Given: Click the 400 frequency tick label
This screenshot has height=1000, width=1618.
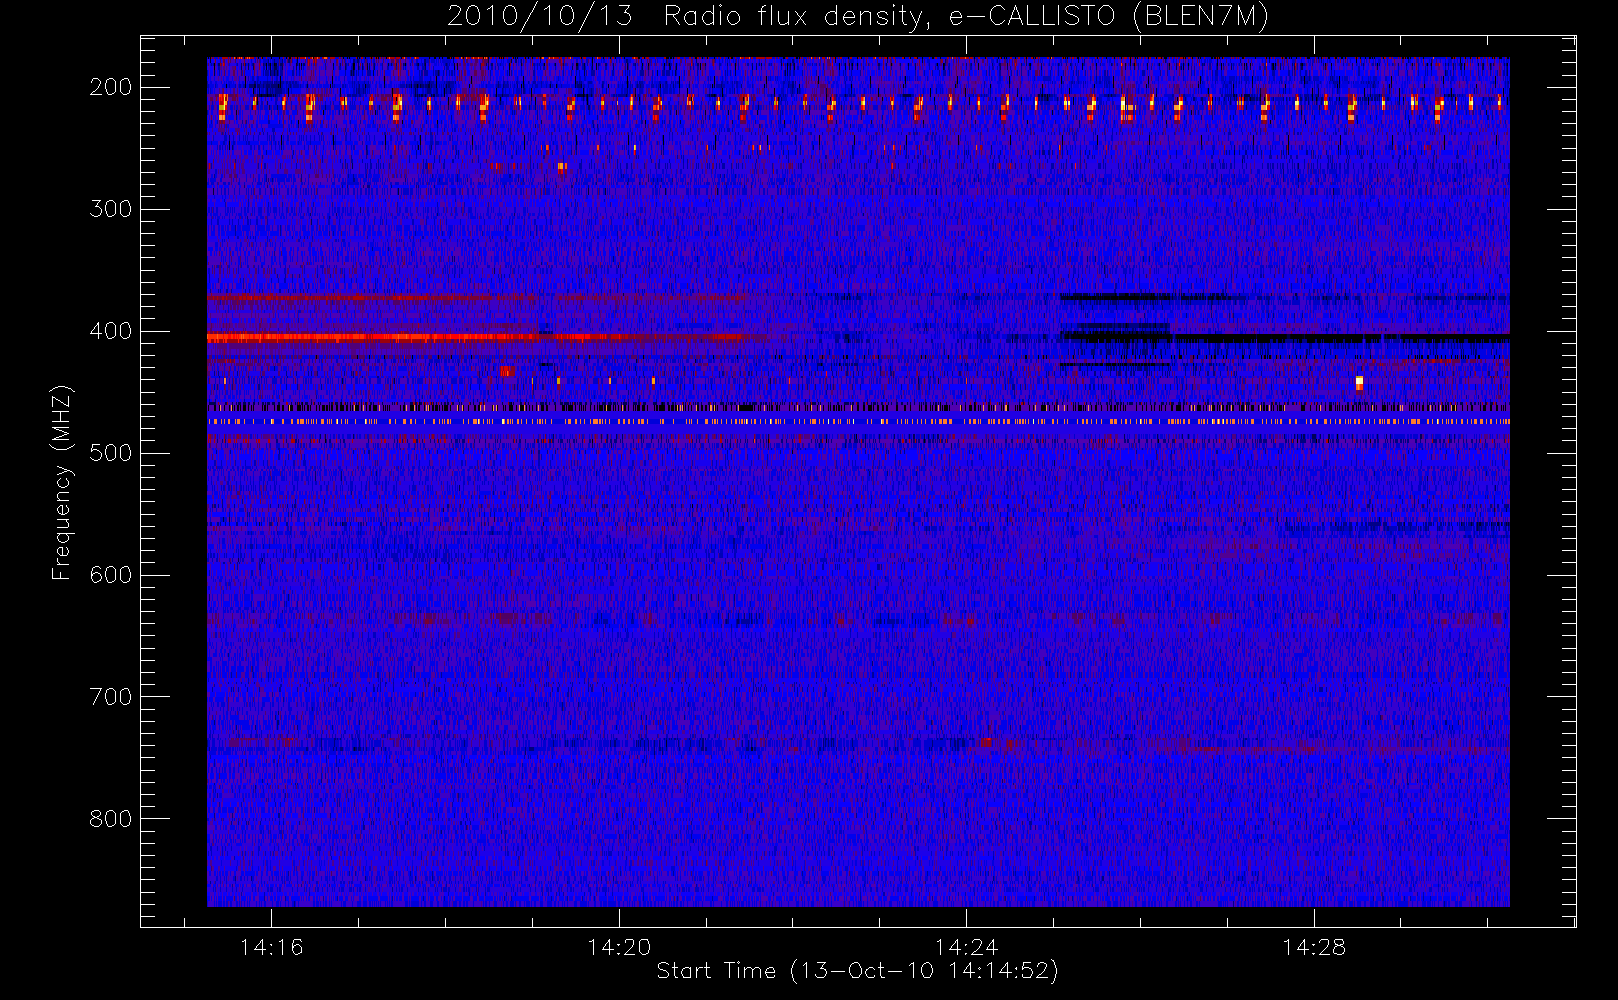Looking at the screenshot, I should pos(111,331).
